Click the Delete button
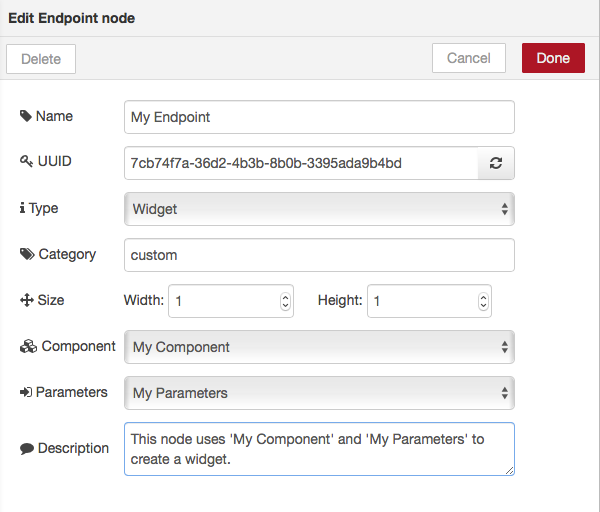Image resolution: width=600 pixels, height=512 pixels. tap(41, 59)
